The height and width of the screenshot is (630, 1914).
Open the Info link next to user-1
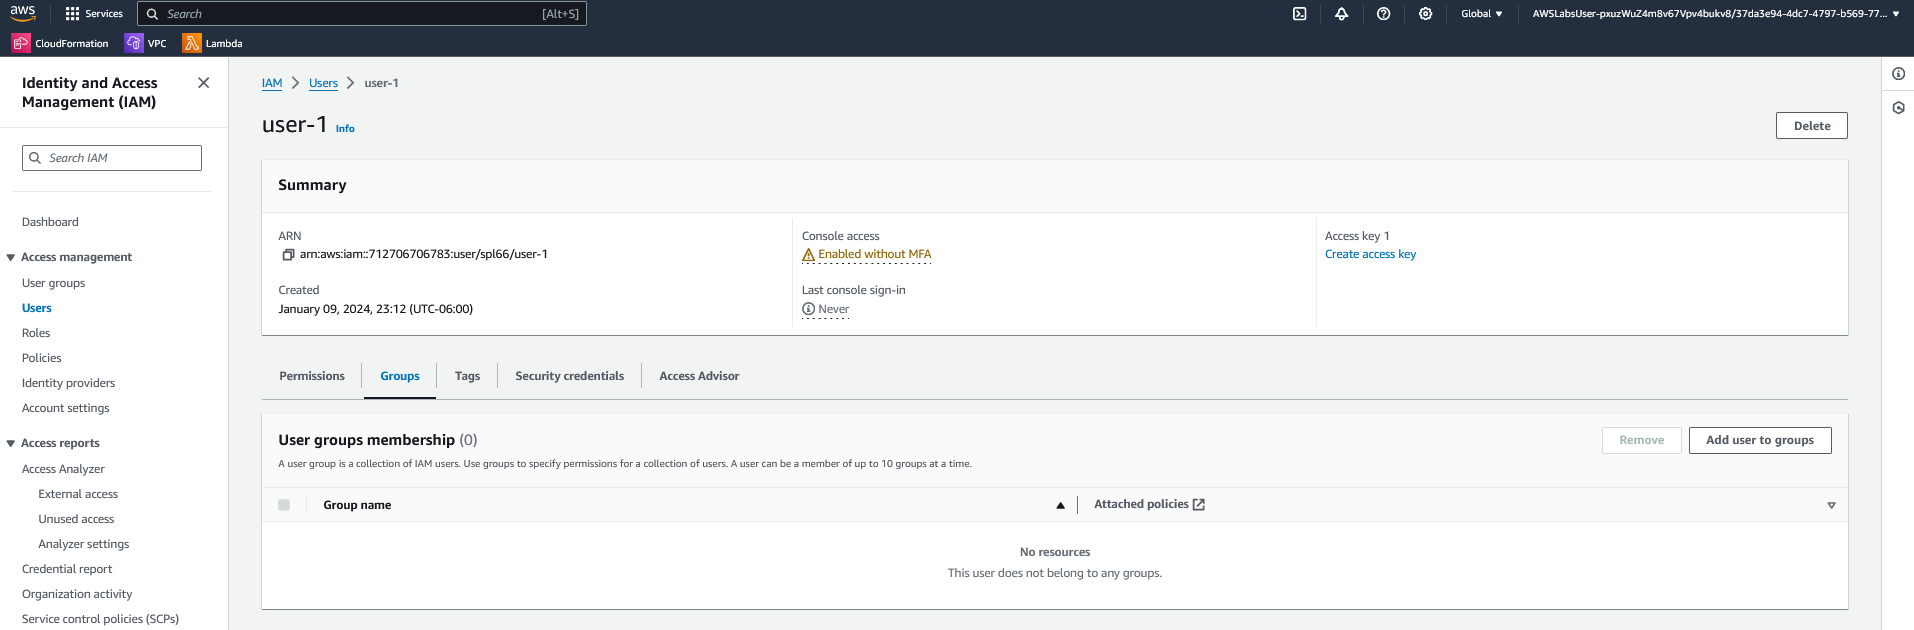point(345,129)
